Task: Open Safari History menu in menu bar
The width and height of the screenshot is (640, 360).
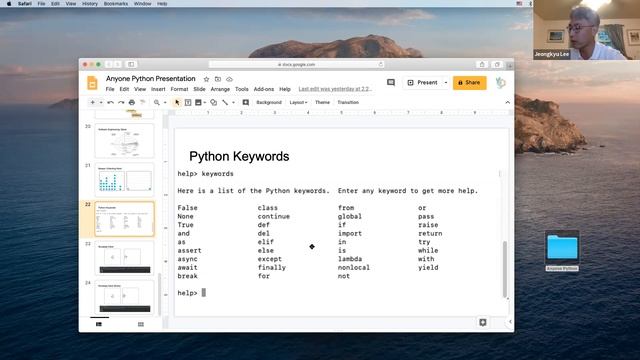Action: click(x=90, y=4)
